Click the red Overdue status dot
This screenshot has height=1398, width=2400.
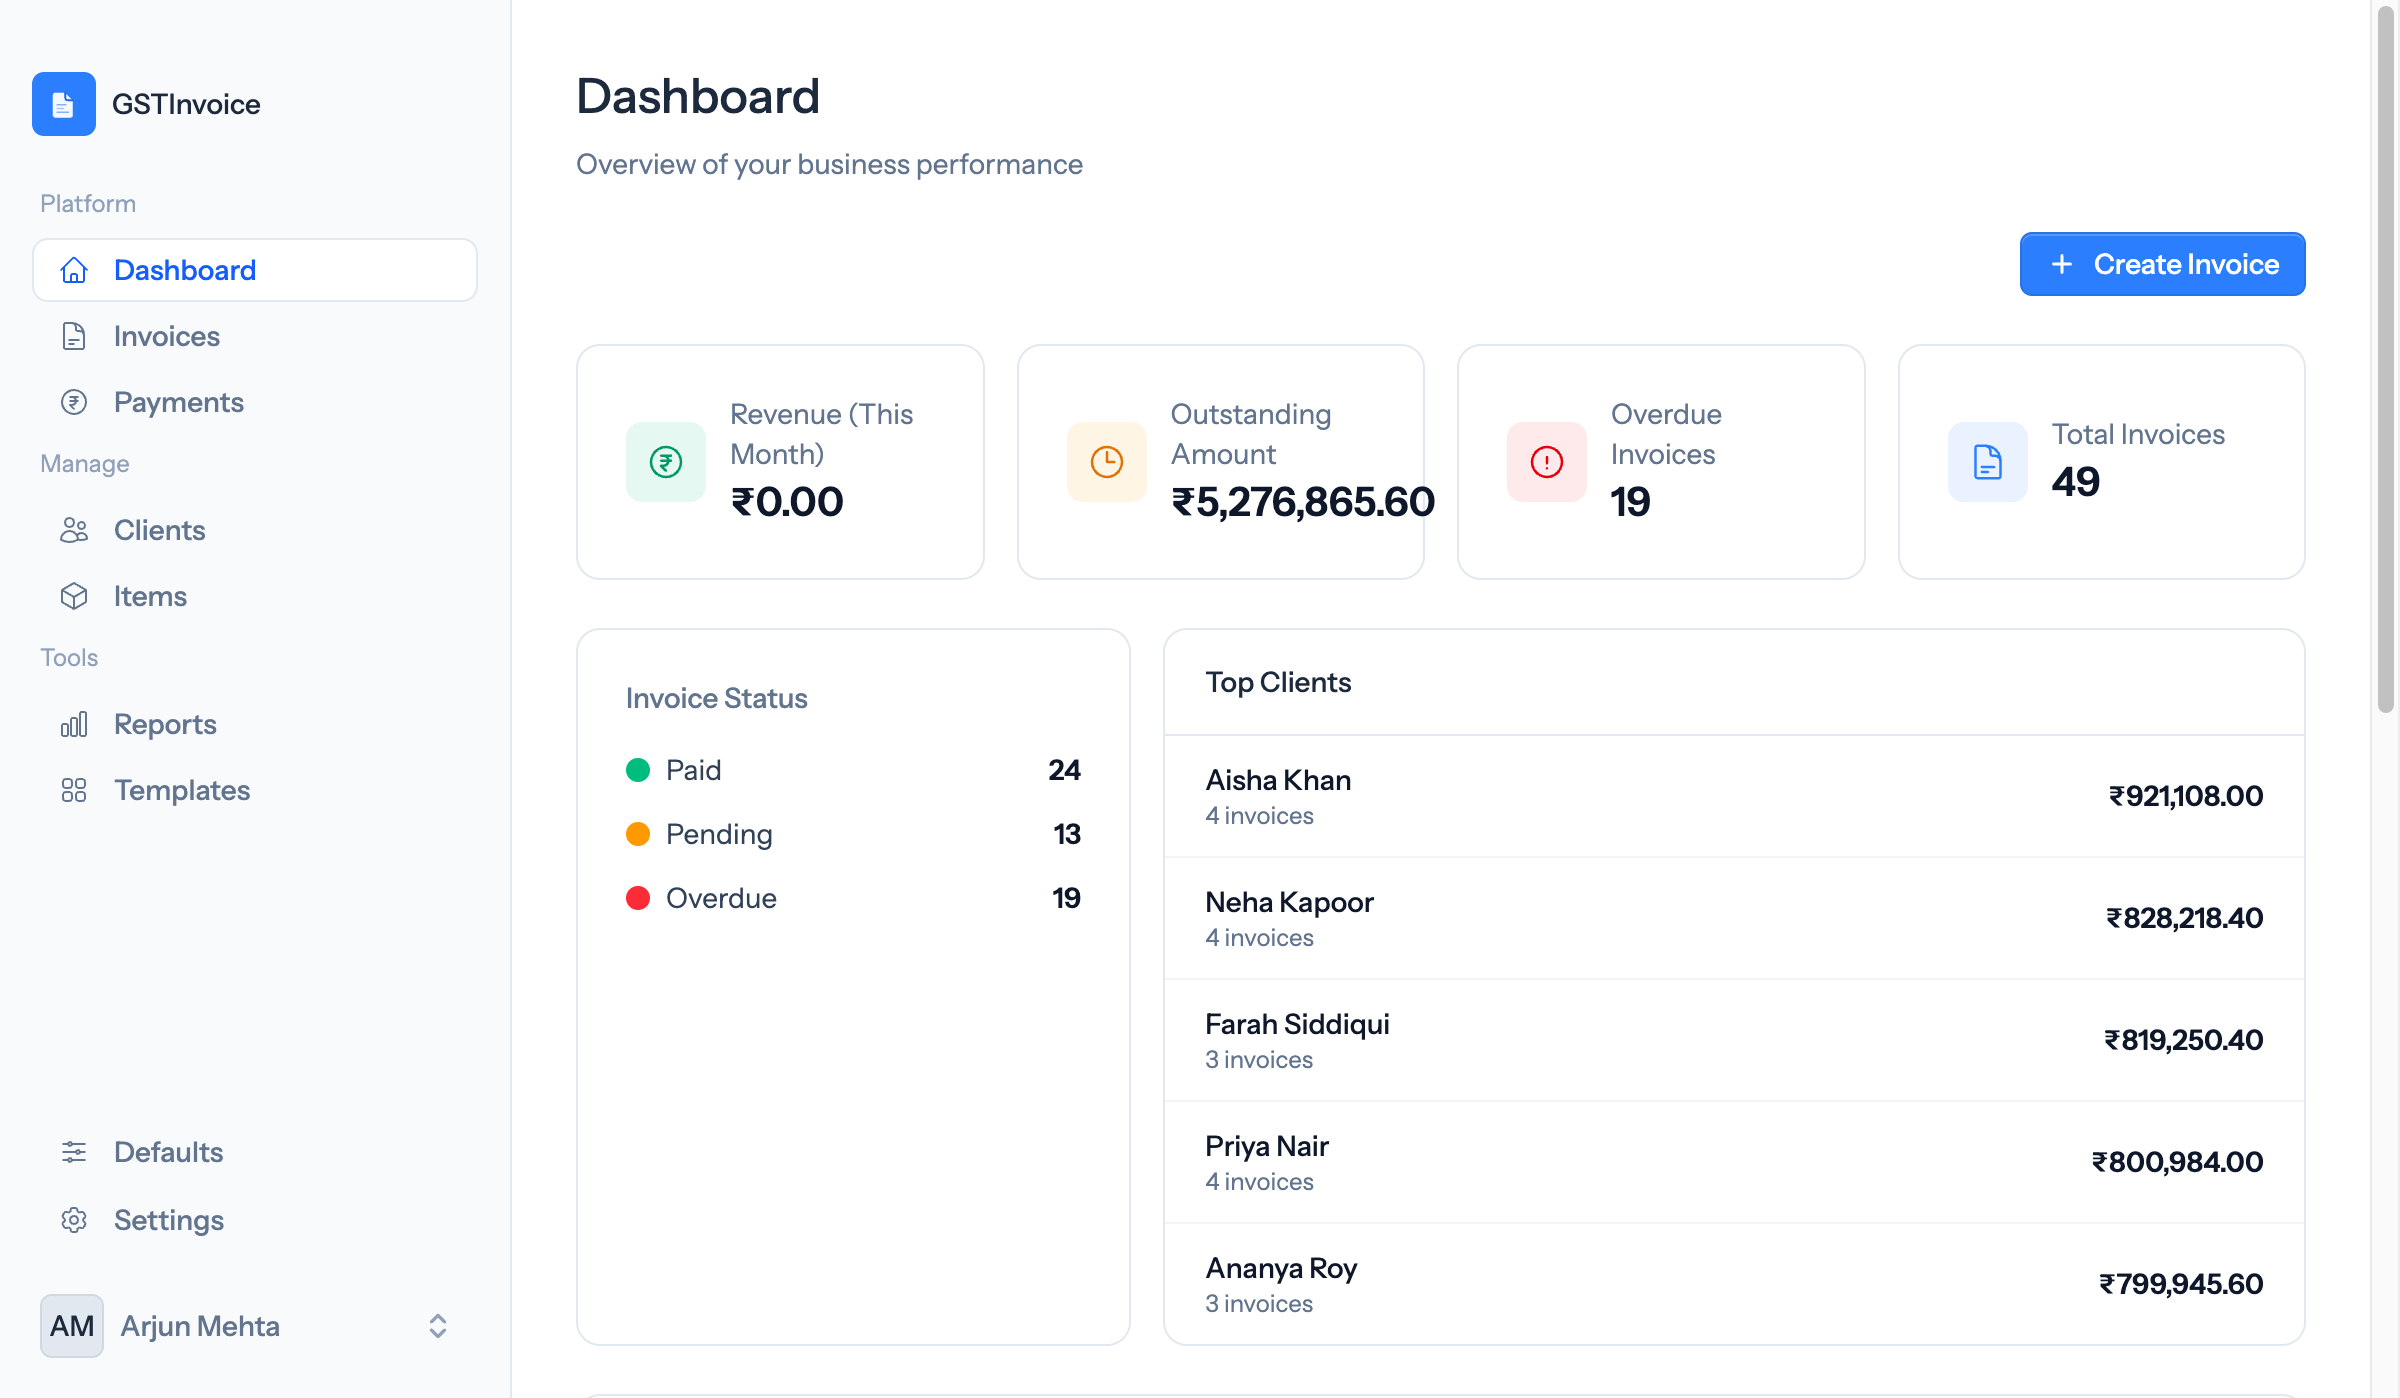click(638, 898)
